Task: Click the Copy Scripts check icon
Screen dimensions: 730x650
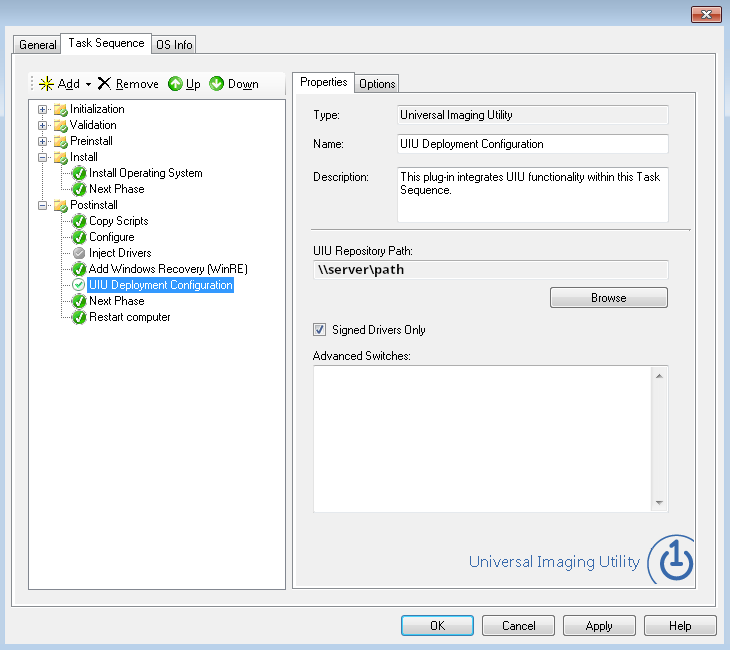Action: click(79, 222)
